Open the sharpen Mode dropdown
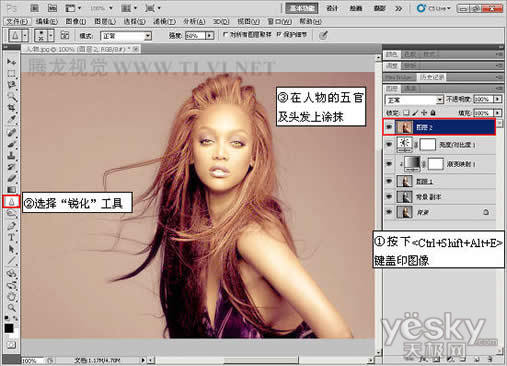The width and height of the screenshot is (507, 366). click(x=126, y=36)
